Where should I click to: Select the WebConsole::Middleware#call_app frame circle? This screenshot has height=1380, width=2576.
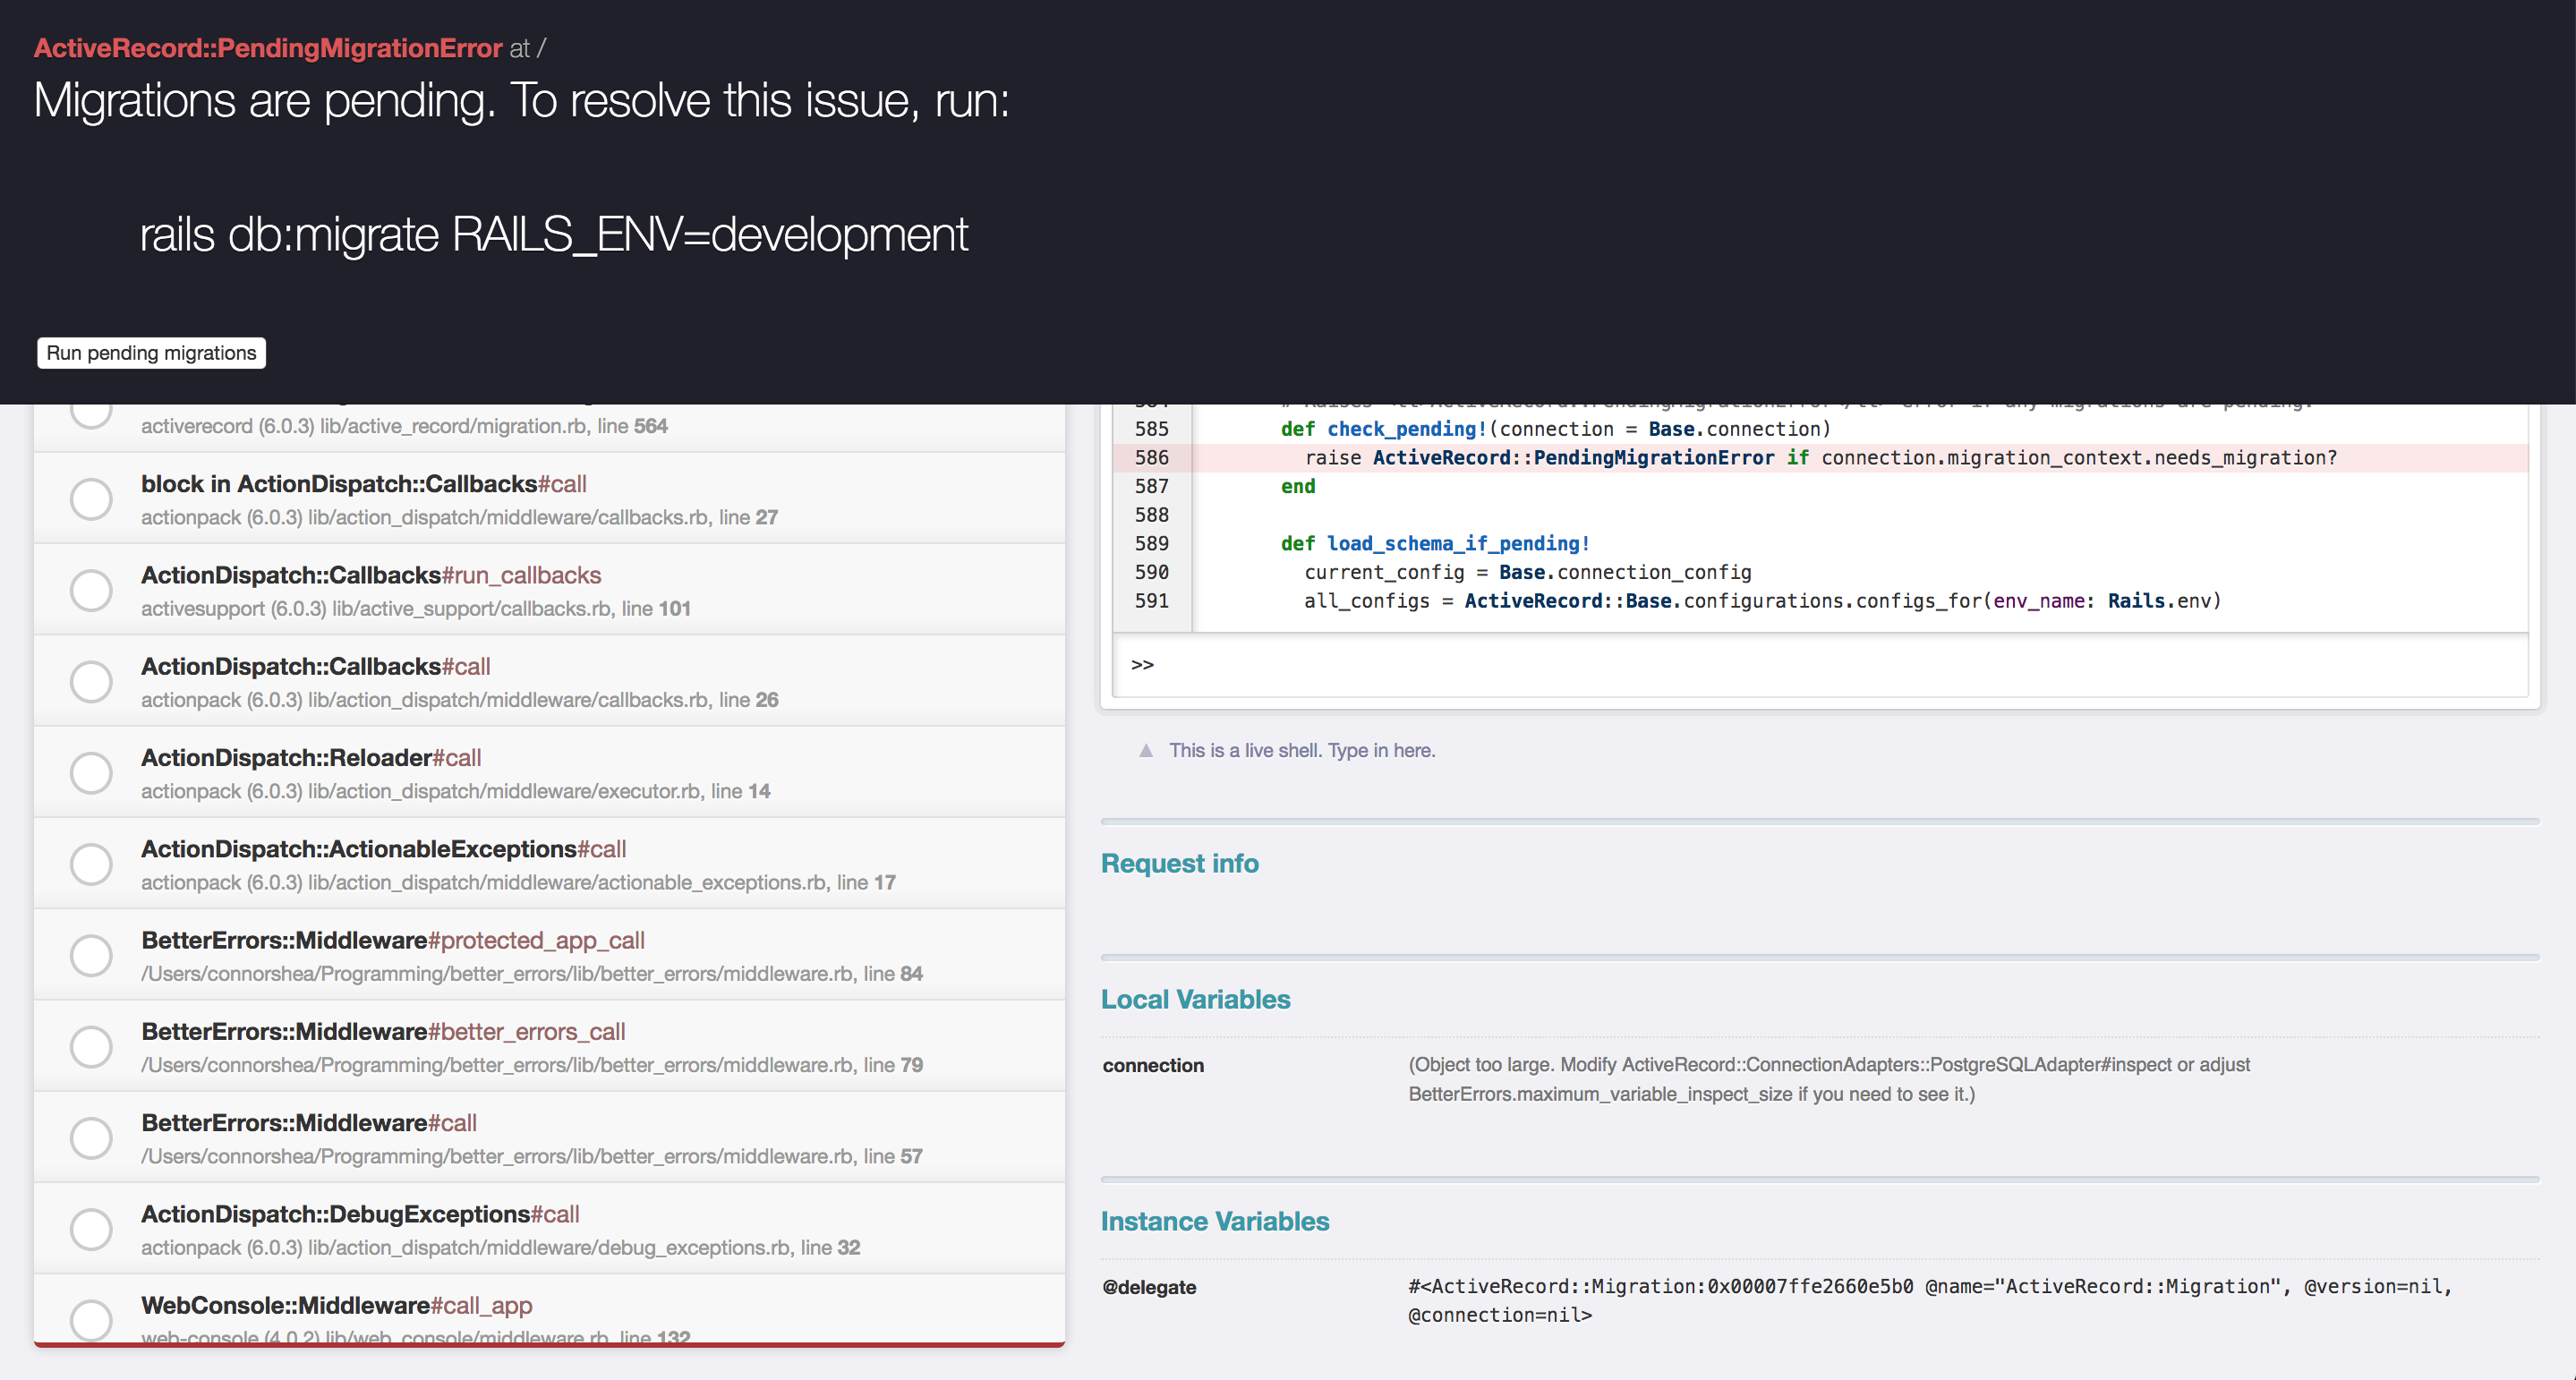(x=91, y=1320)
